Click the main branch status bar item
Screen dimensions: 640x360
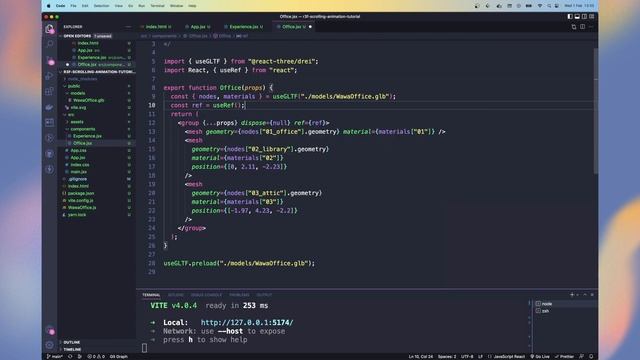coord(55,357)
